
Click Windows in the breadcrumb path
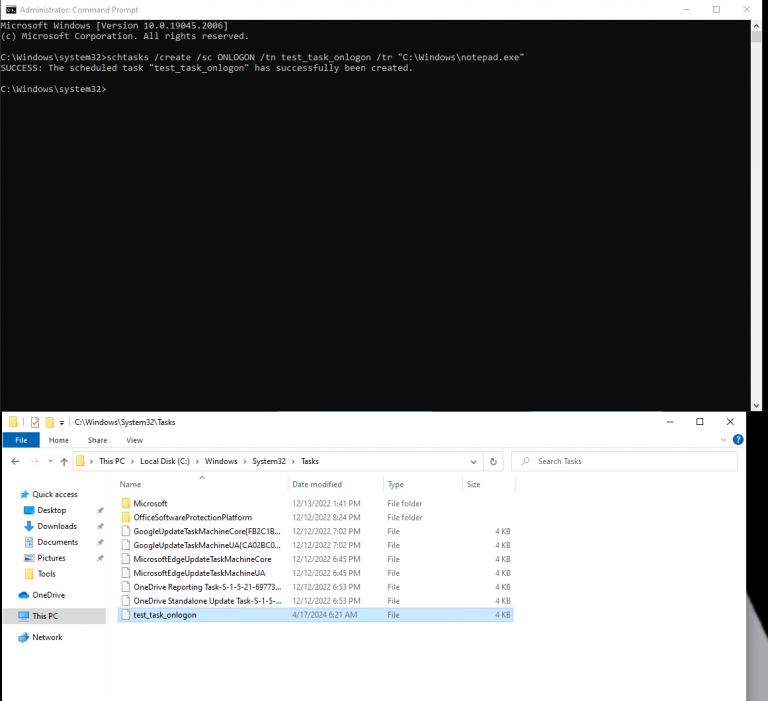point(221,461)
